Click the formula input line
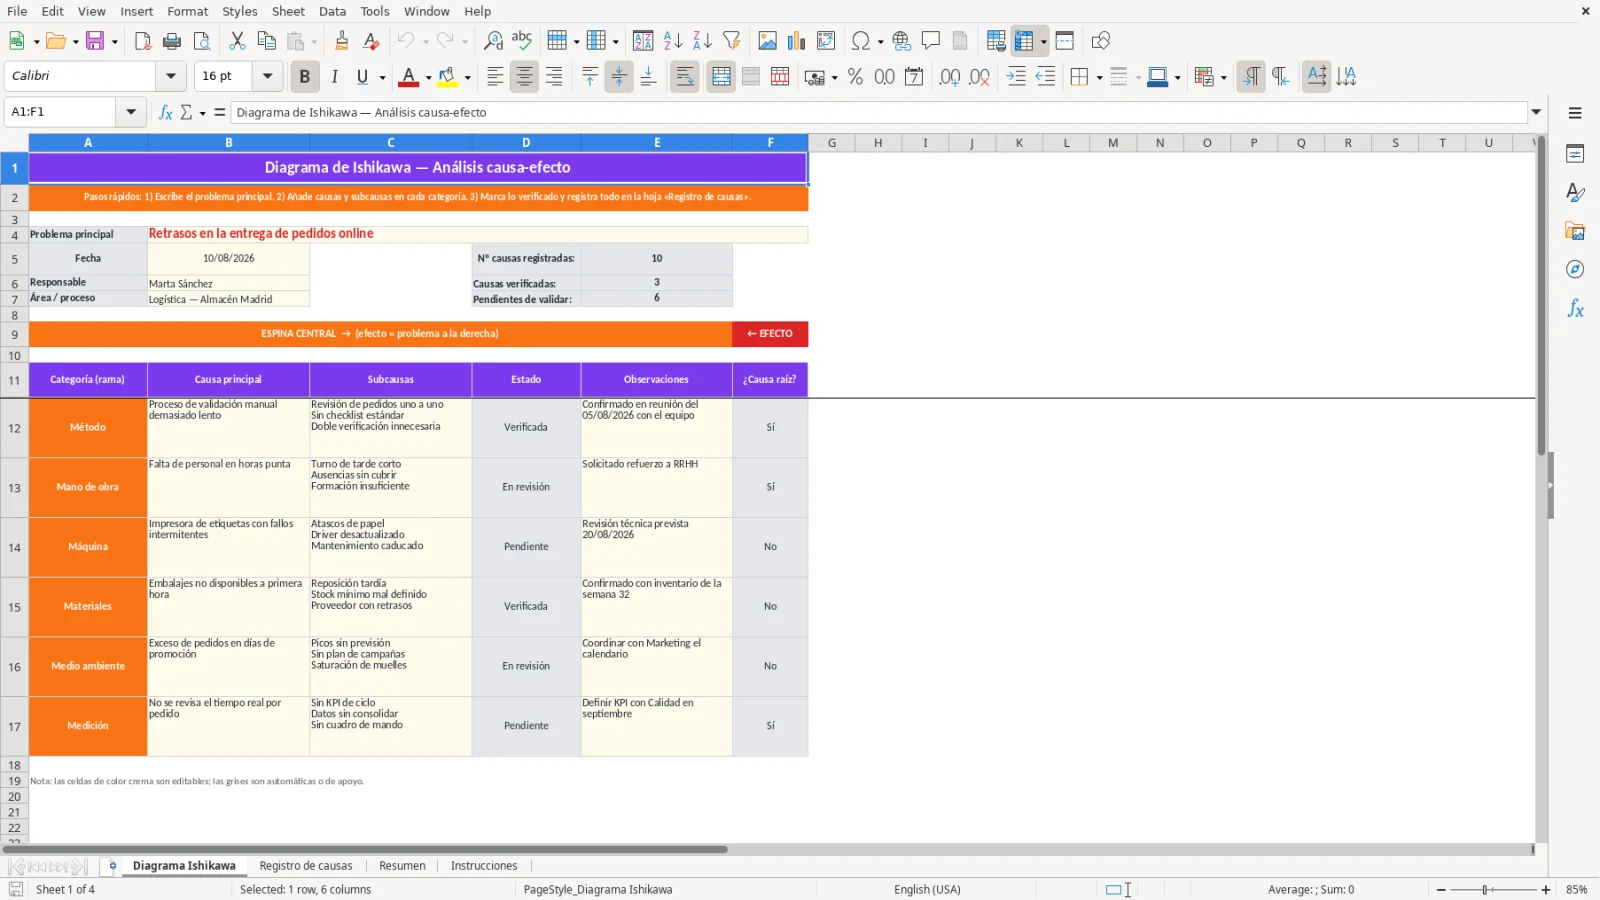The image size is (1600, 900). coord(880,112)
